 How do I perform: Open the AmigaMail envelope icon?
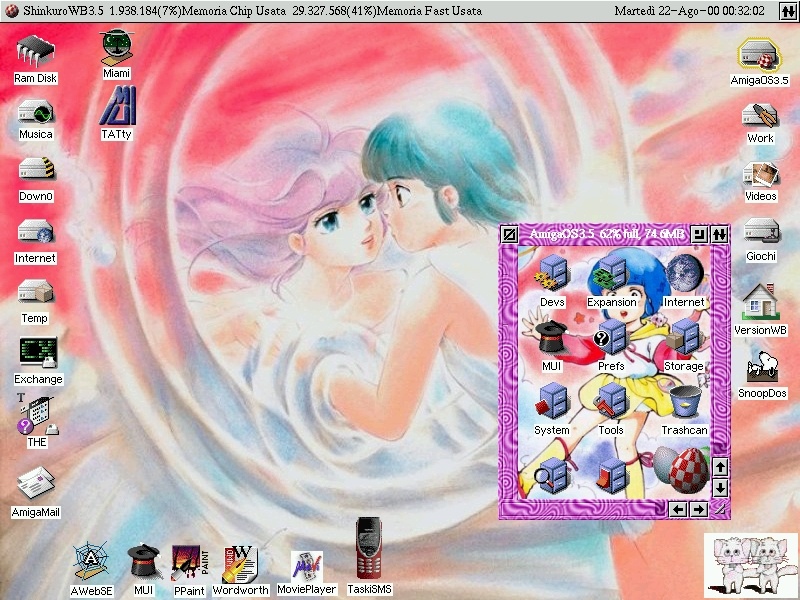tap(36, 484)
